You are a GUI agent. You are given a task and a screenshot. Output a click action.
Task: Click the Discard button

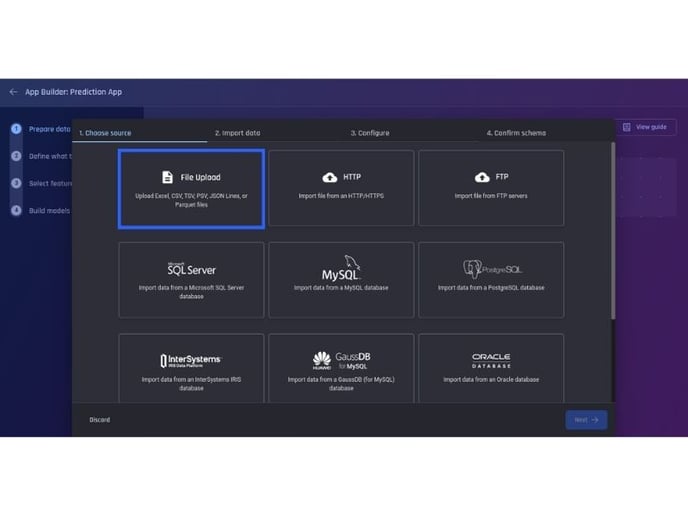click(x=100, y=420)
